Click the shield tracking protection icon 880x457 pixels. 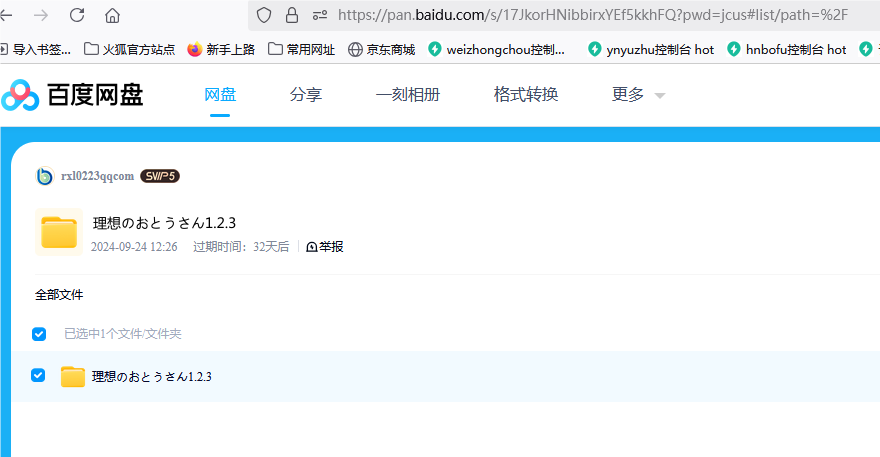point(264,15)
